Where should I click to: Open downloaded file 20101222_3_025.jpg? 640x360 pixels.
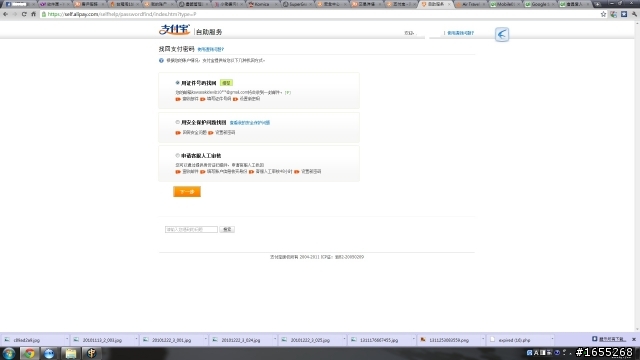[310, 340]
